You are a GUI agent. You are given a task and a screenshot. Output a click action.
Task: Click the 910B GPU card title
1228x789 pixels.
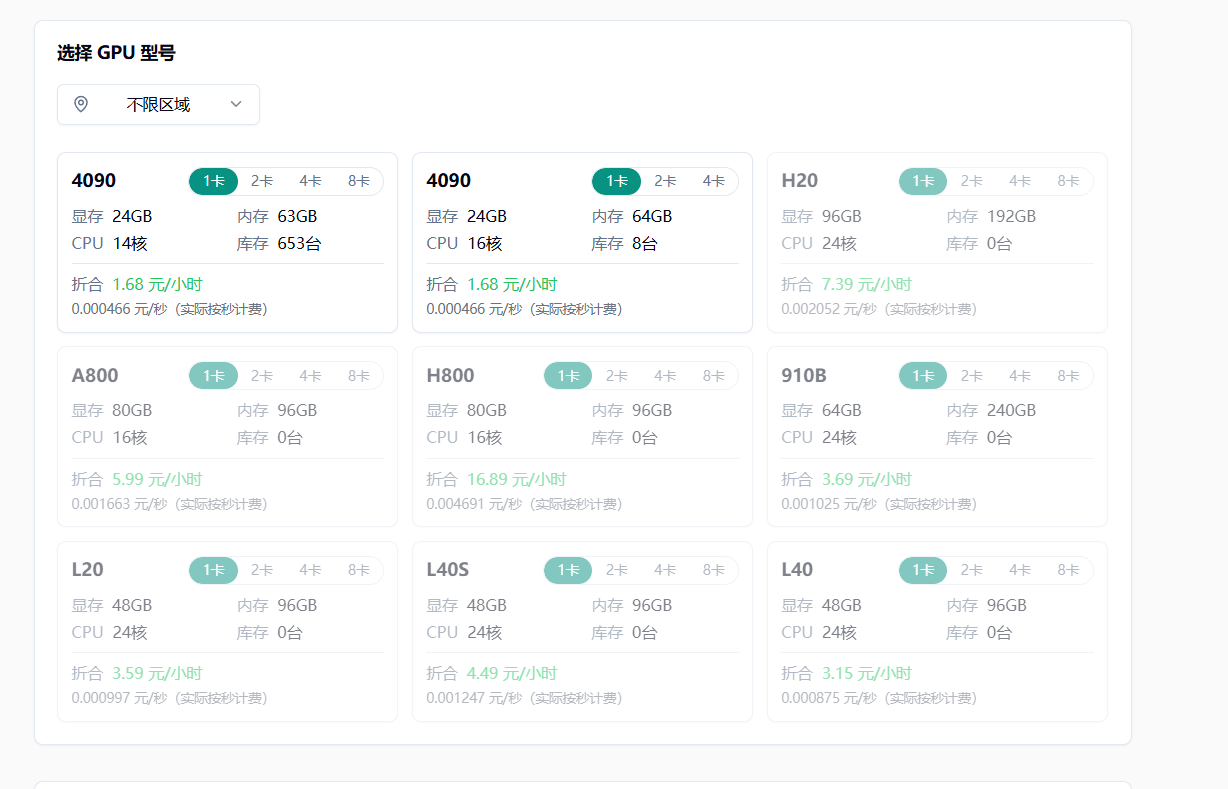[x=804, y=376]
